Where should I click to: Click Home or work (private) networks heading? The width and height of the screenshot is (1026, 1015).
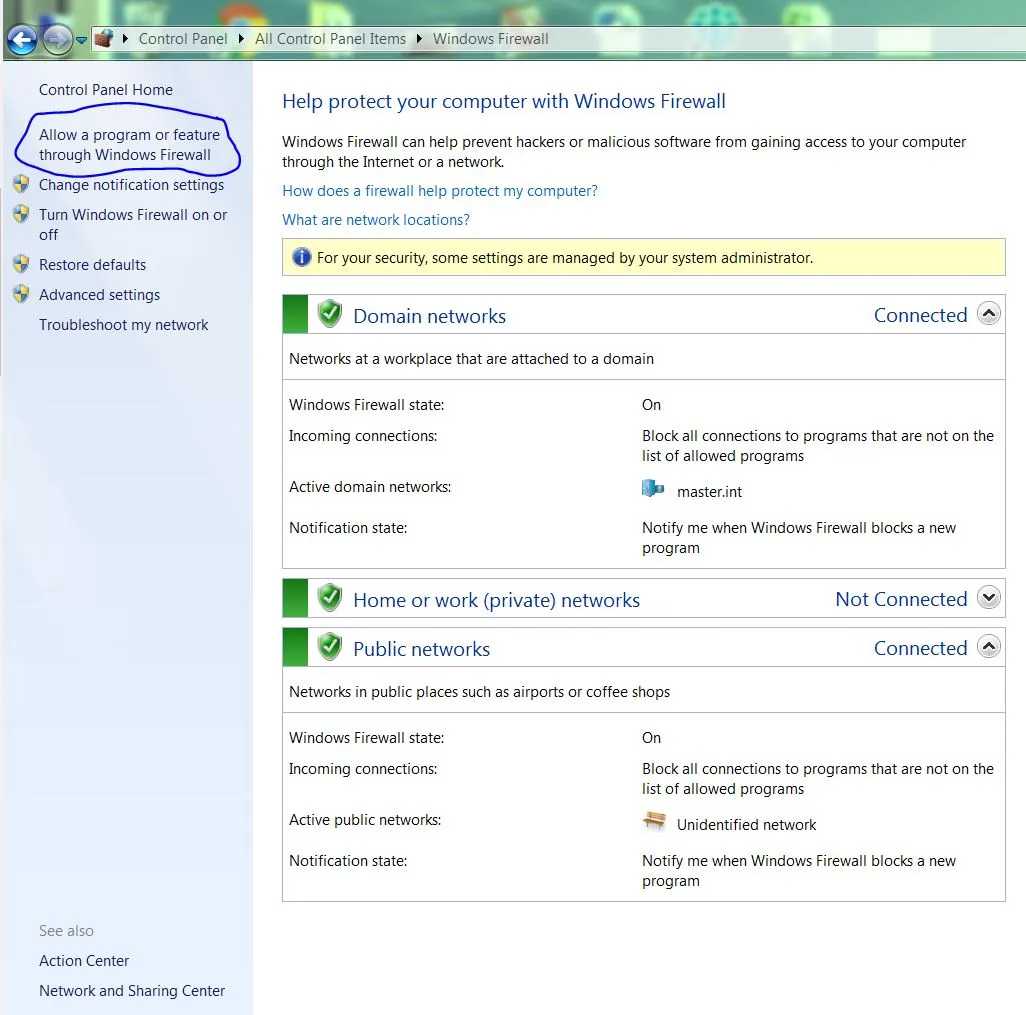coord(497,600)
